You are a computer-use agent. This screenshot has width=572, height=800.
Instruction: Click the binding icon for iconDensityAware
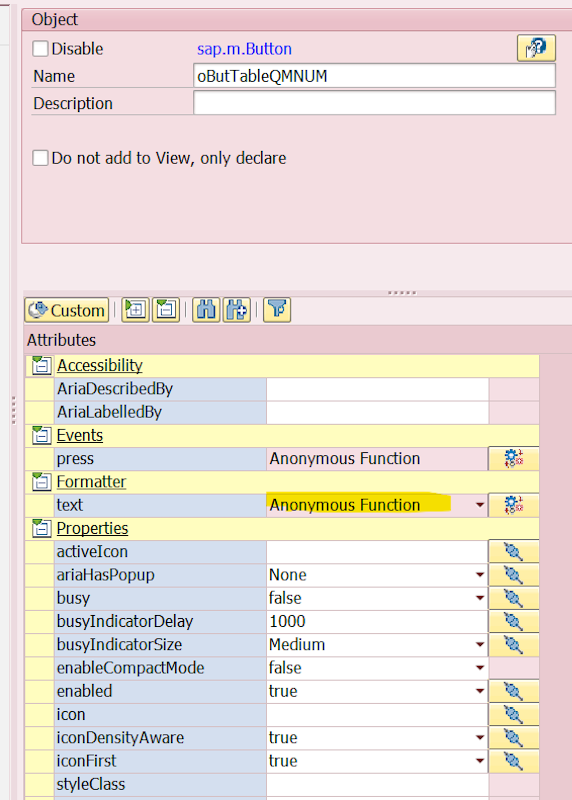tap(513, 738)
